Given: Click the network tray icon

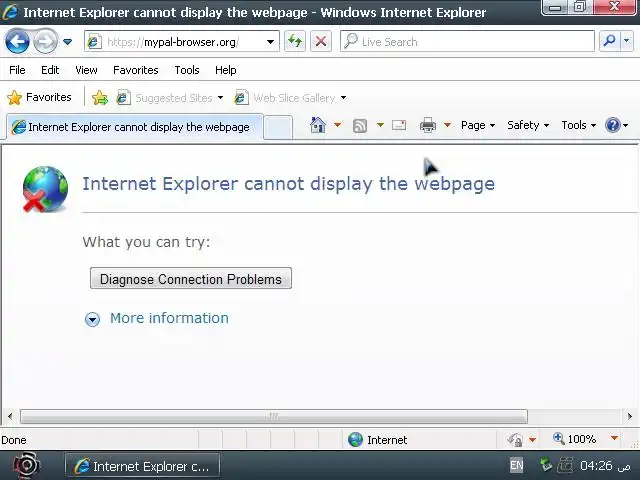Looking at the screenshot, I should pos(546,465).
